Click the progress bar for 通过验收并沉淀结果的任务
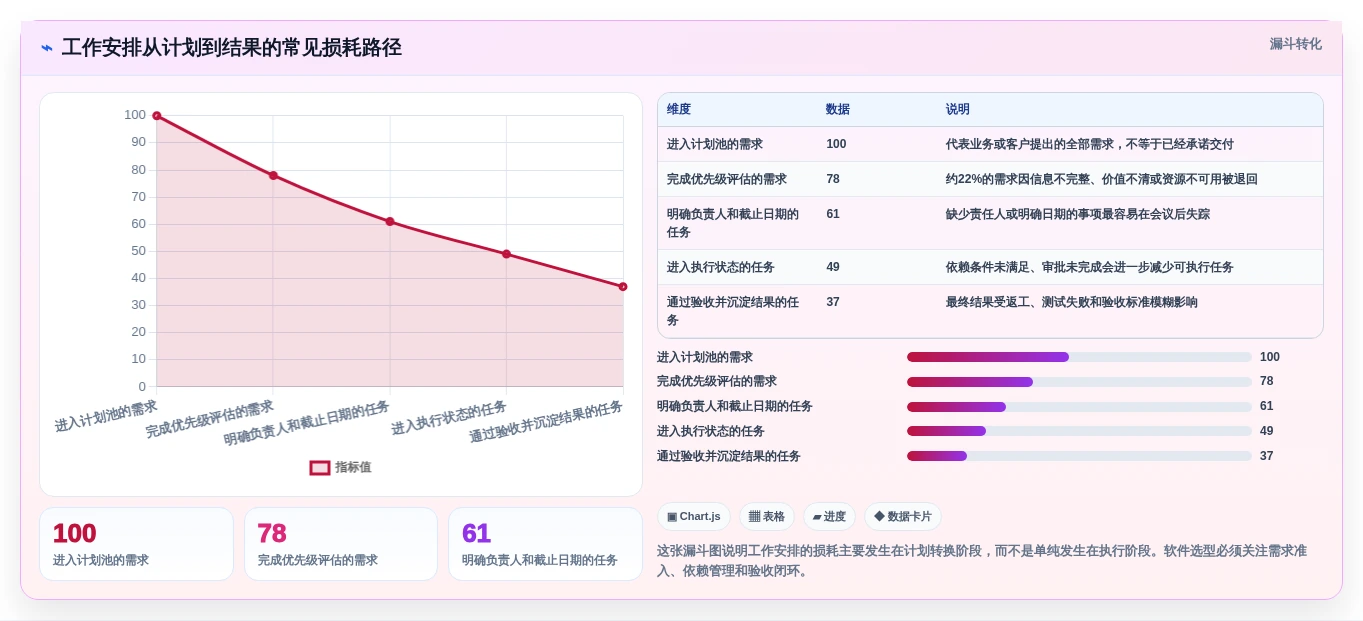 pyautogui.click(x=1079, y=456)
